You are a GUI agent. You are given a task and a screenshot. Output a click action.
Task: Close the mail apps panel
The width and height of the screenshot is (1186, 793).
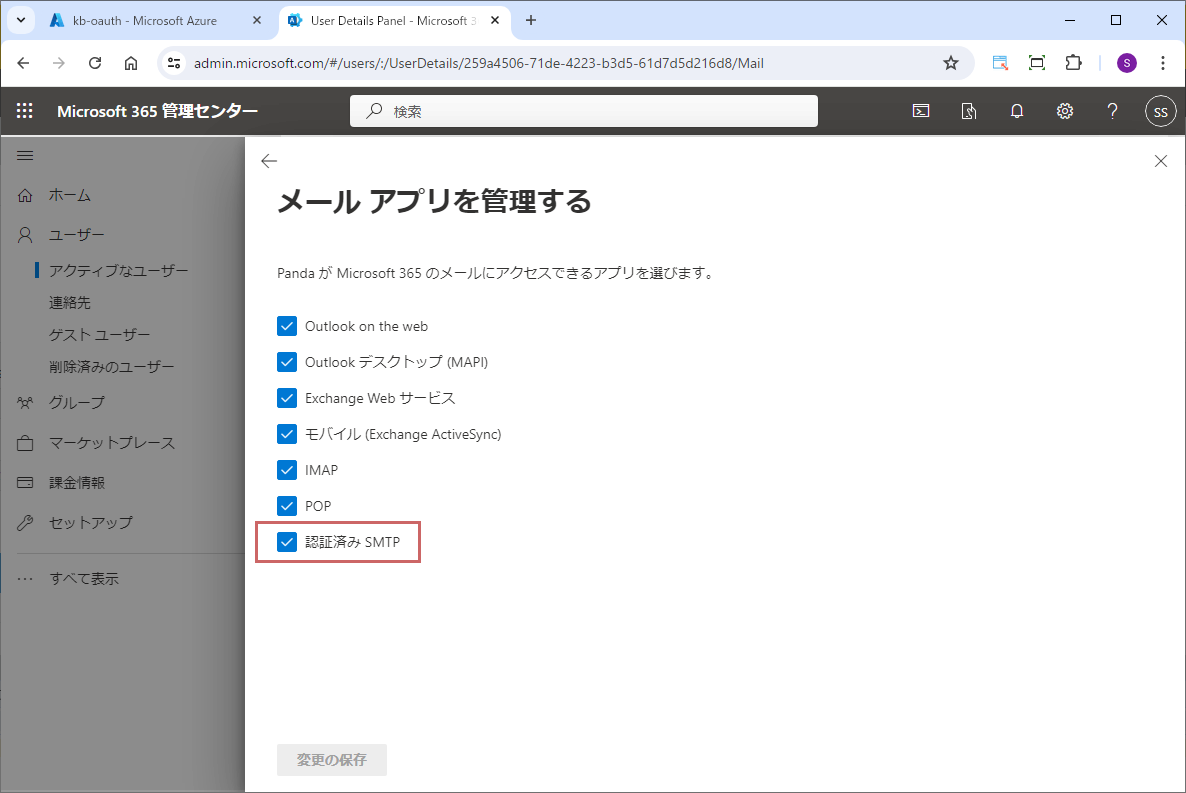1161,161
